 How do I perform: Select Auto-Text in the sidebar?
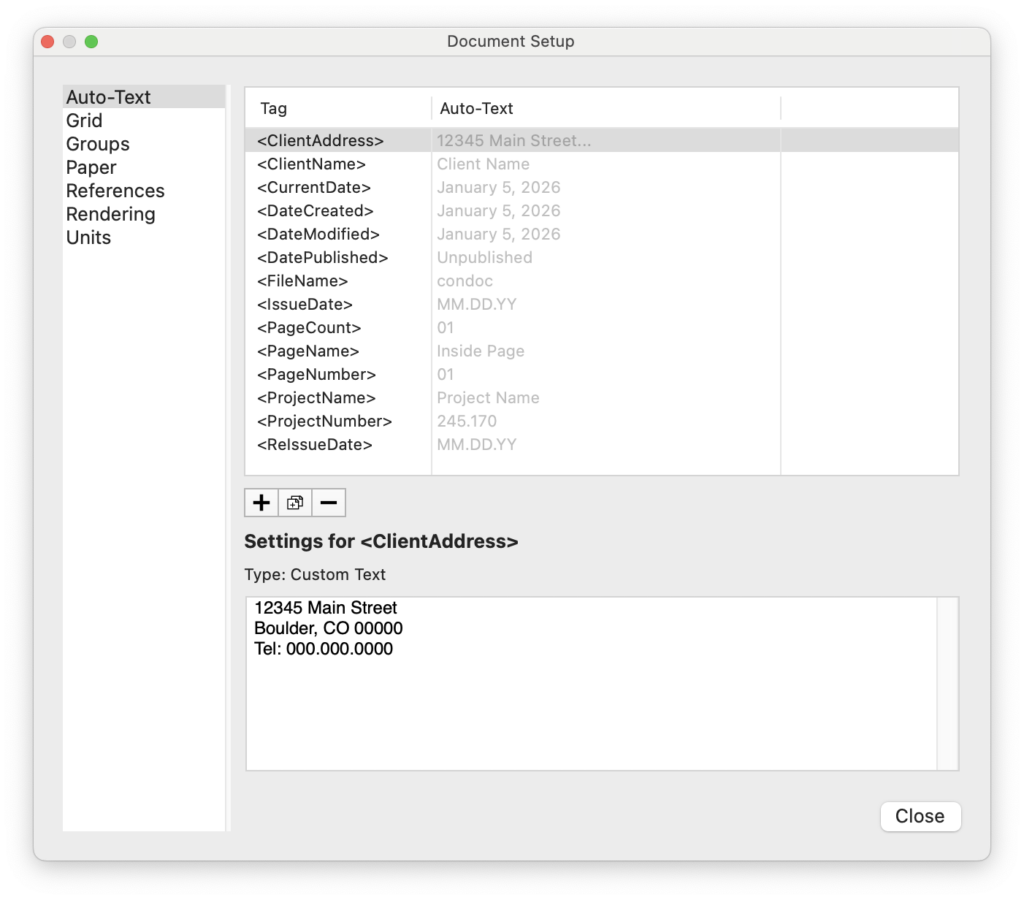click(144, 97)
